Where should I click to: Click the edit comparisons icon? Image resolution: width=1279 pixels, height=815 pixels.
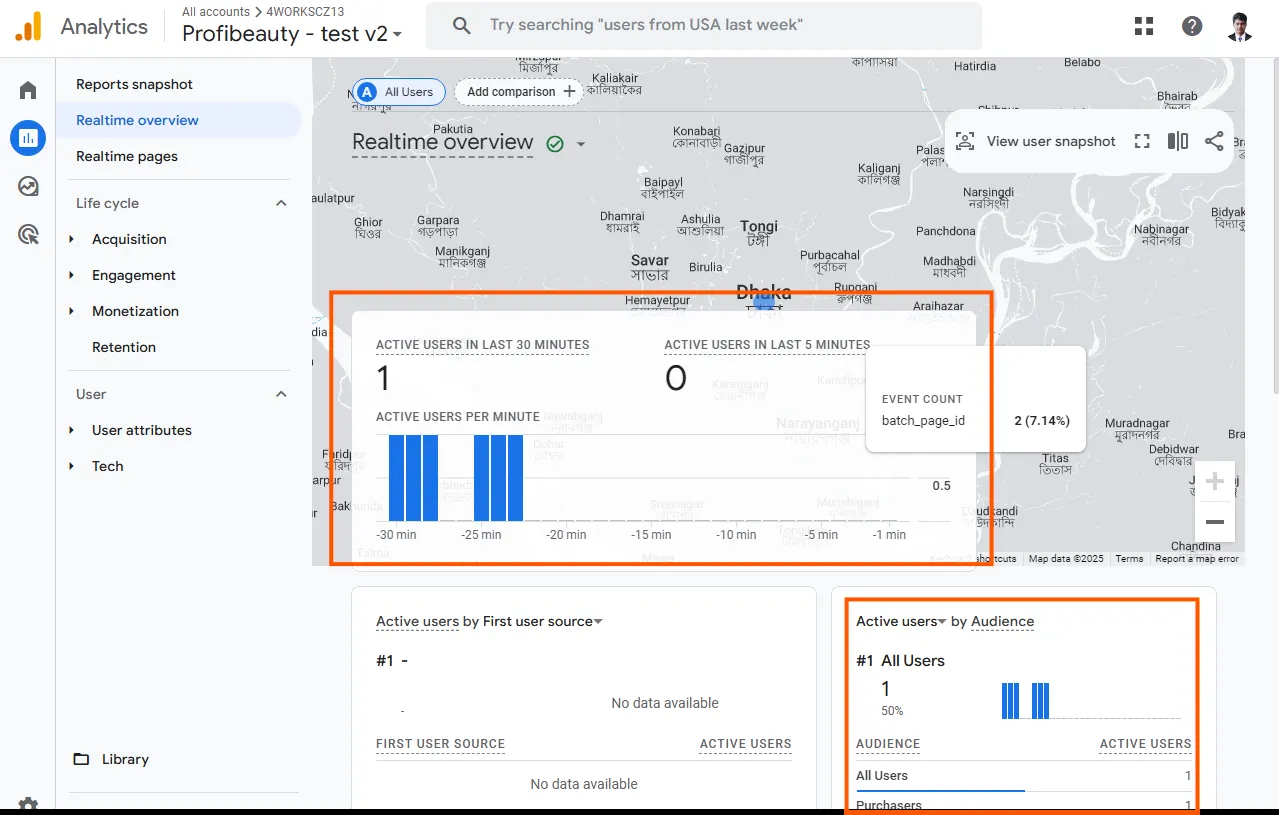[x=1178, y=141]
